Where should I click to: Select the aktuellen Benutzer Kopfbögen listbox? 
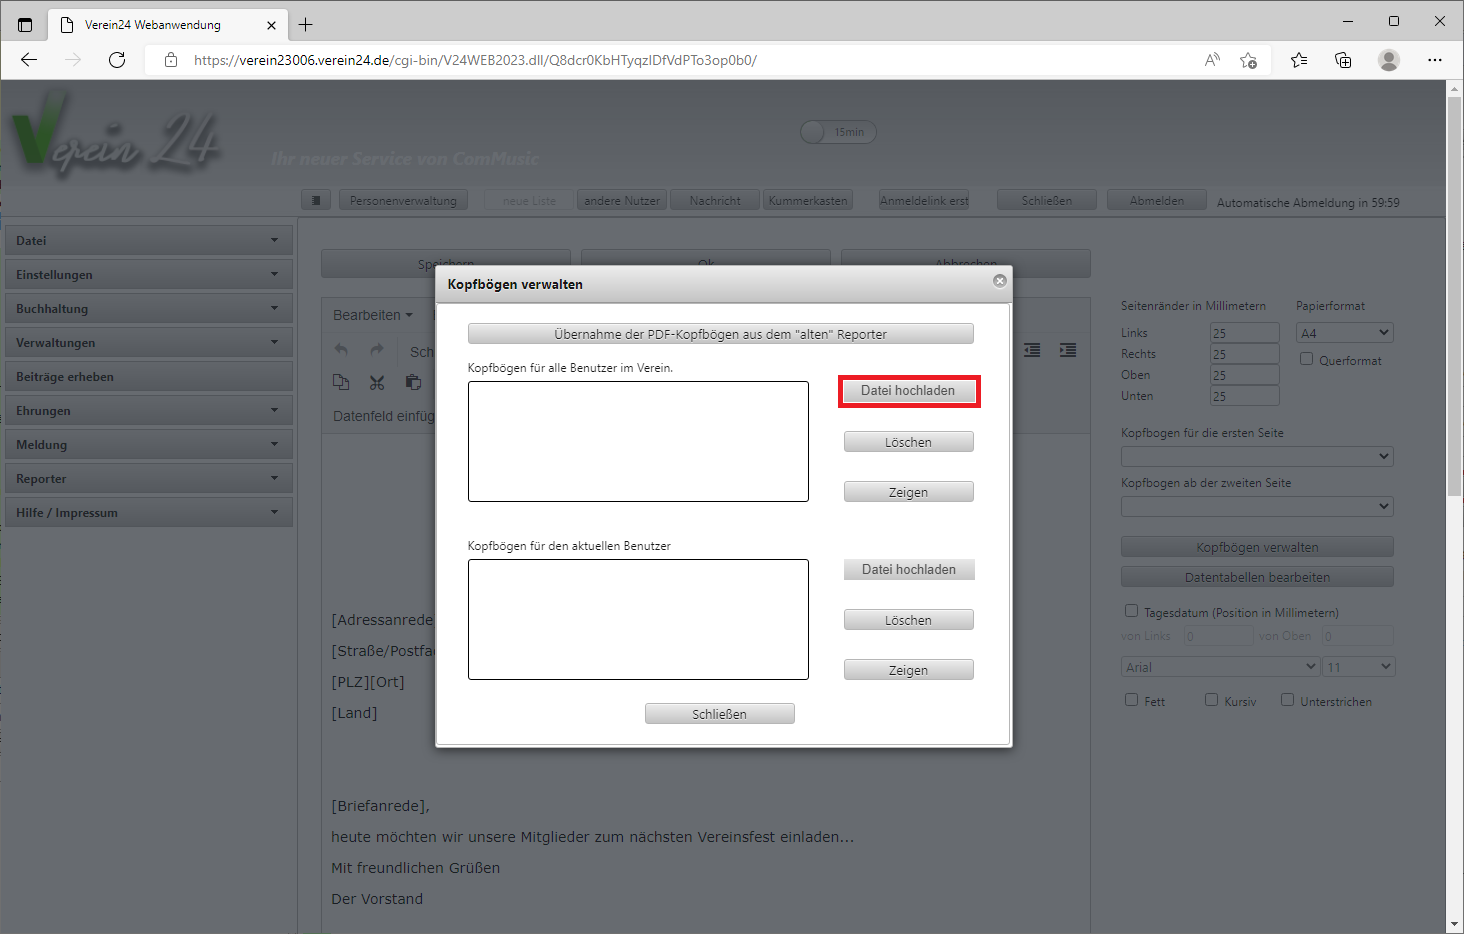(638, 619)
